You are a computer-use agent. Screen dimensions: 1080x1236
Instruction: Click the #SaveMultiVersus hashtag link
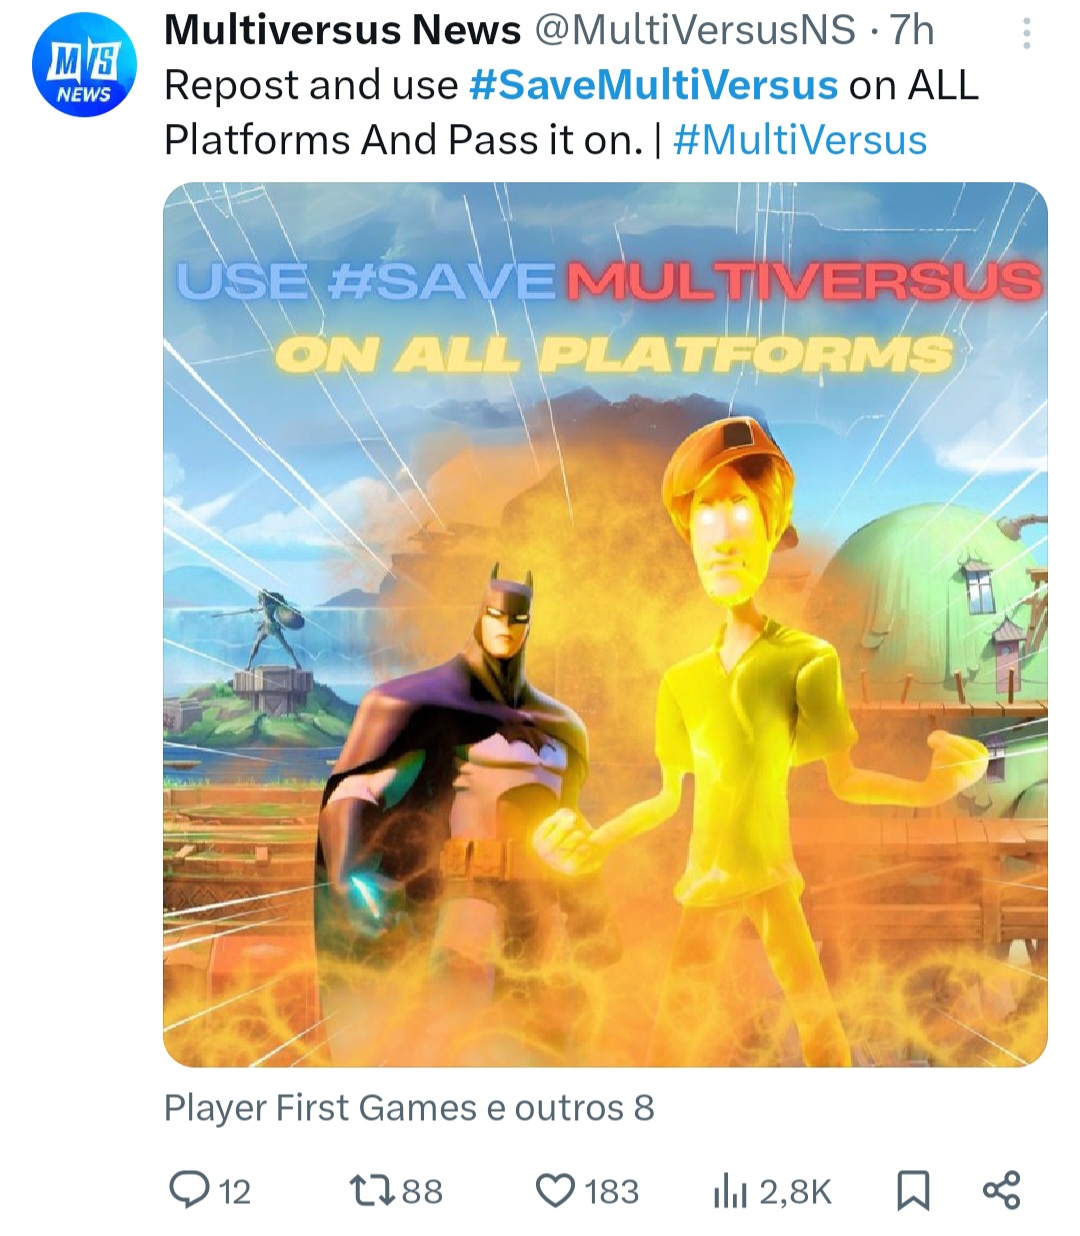click(x=653, y=86)
